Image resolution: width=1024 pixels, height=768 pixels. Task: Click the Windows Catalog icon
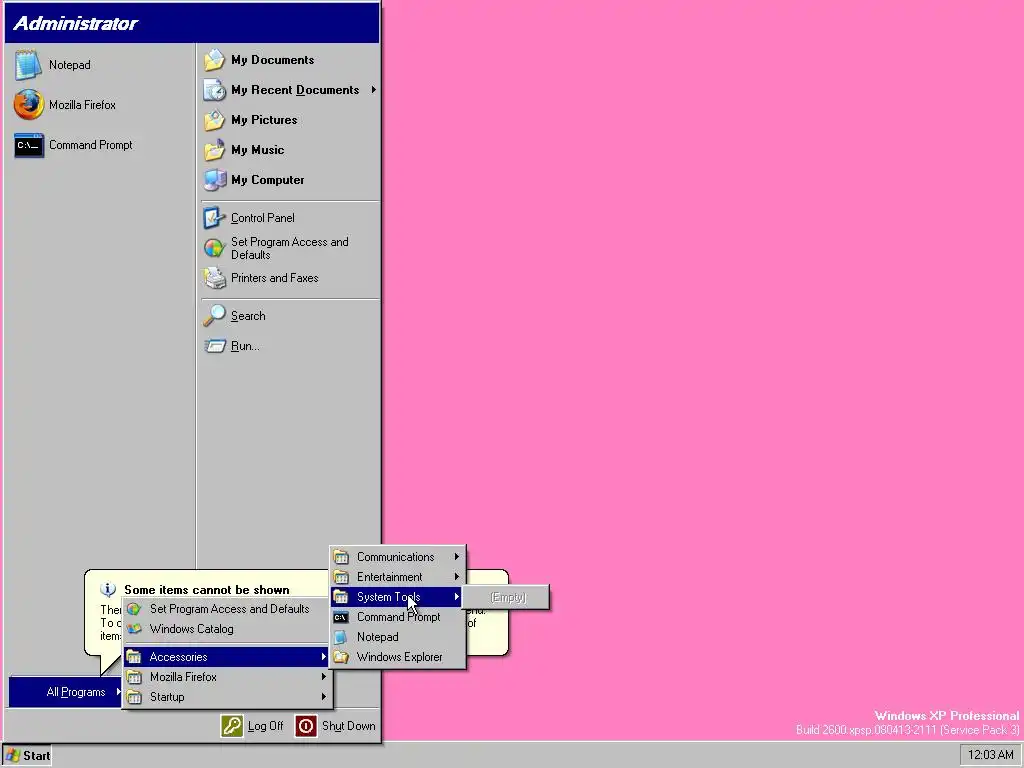click(x=135, y=629)
